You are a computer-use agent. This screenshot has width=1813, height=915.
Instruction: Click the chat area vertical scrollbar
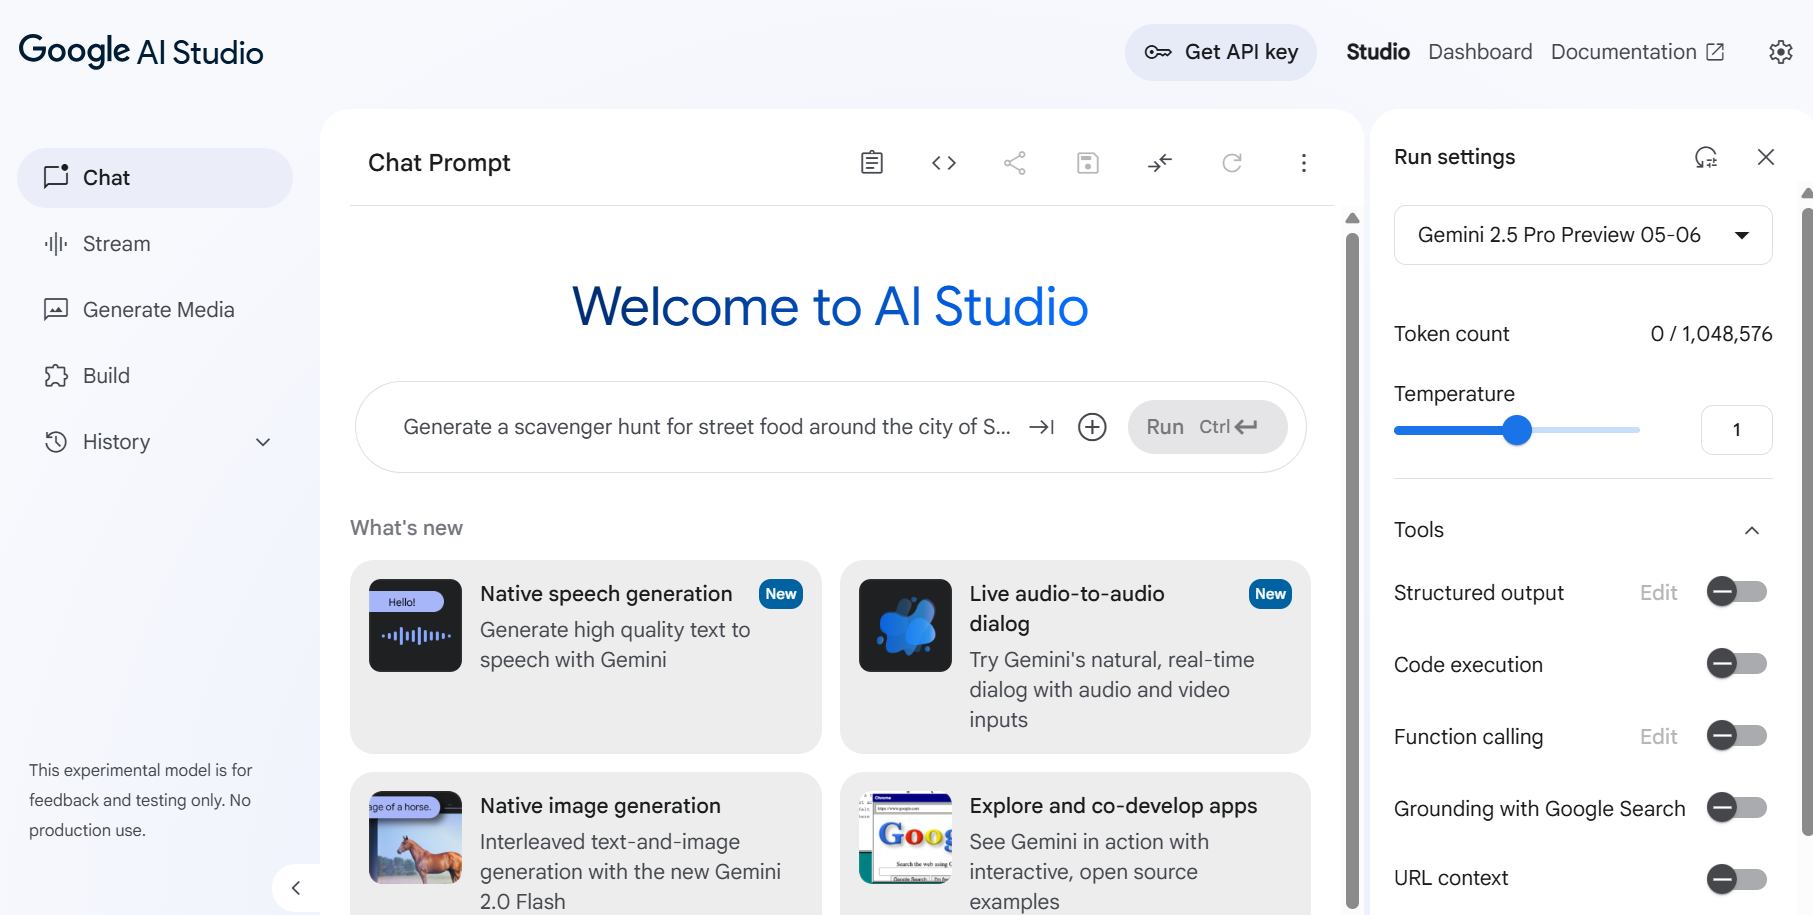1352,570
